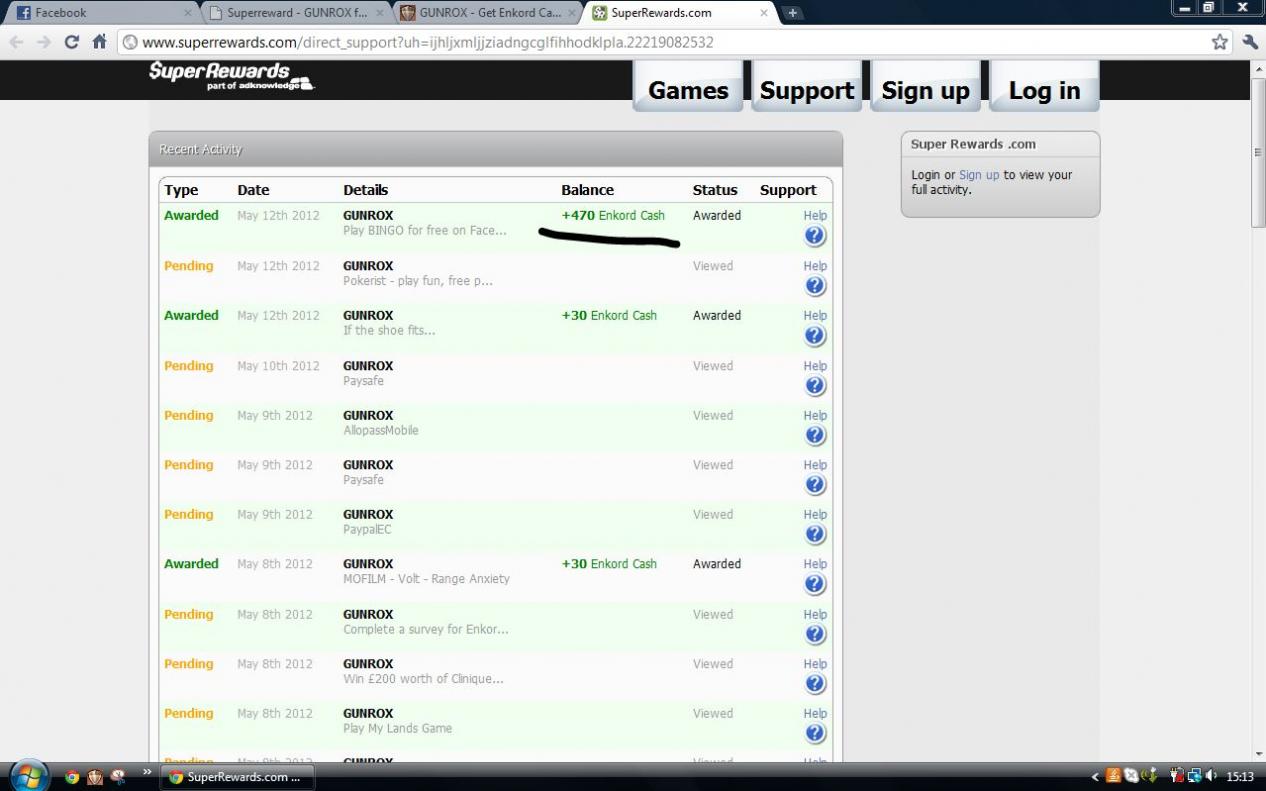Bookmark this page with the star icon
1266x791 pixels.
(1219, 42)
